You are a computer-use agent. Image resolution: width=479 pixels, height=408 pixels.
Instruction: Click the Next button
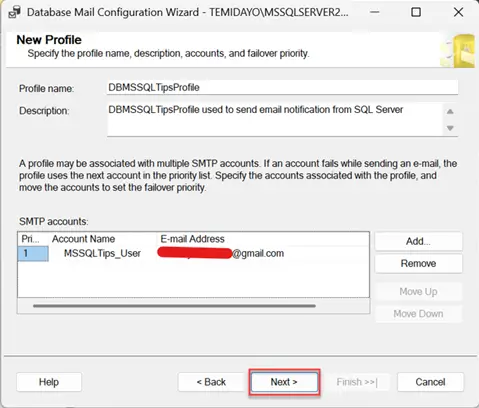tap(284, 382)
